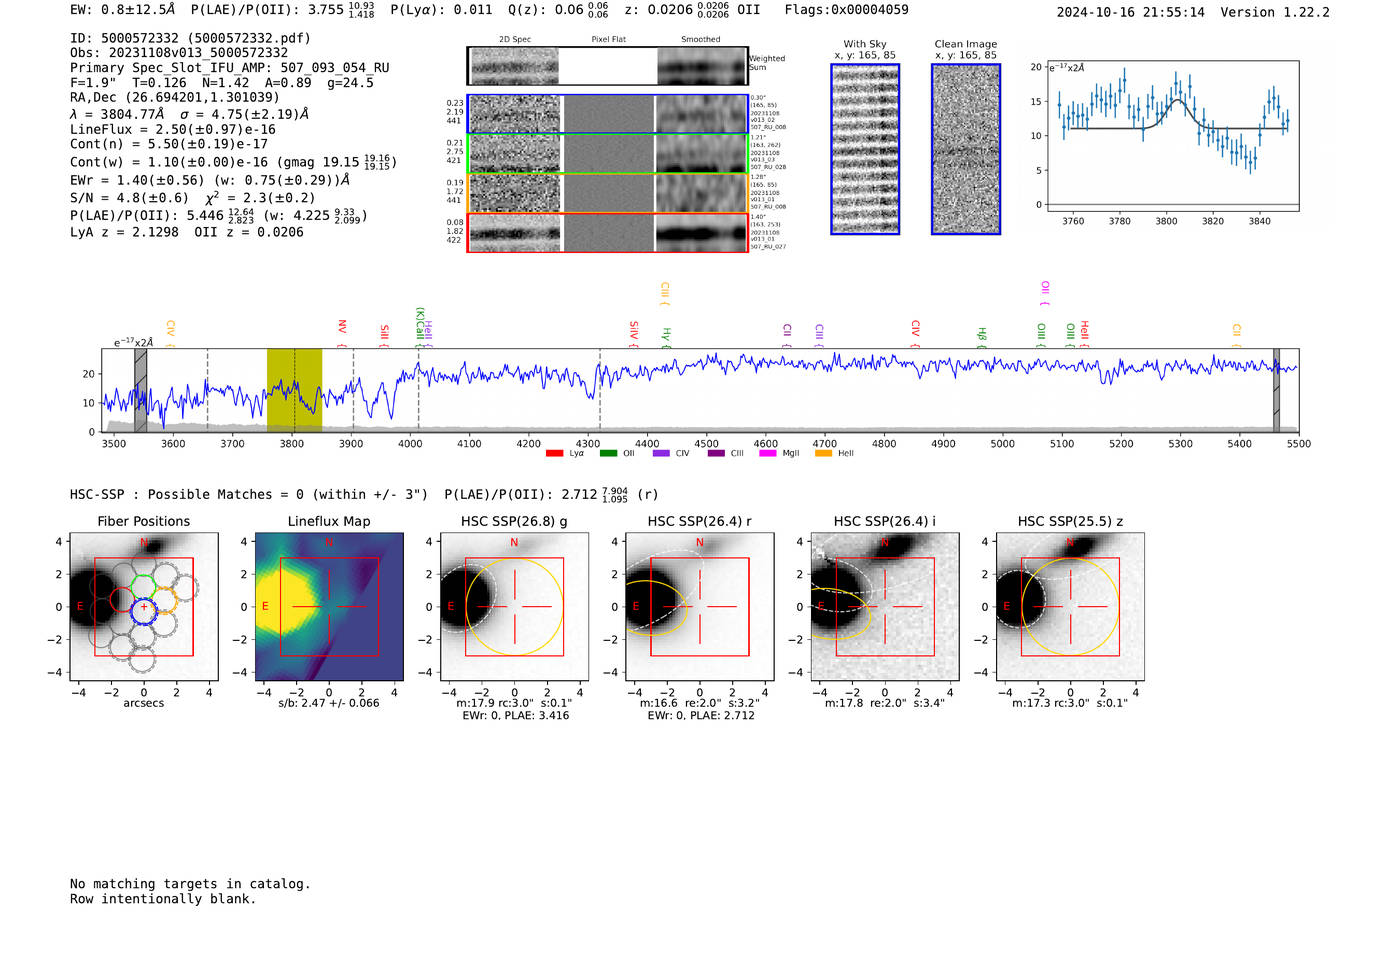Screen dimensions: 1400x953
Task: Select the HSC SSP(26.4) r image
Action: [x=700, y=607]
